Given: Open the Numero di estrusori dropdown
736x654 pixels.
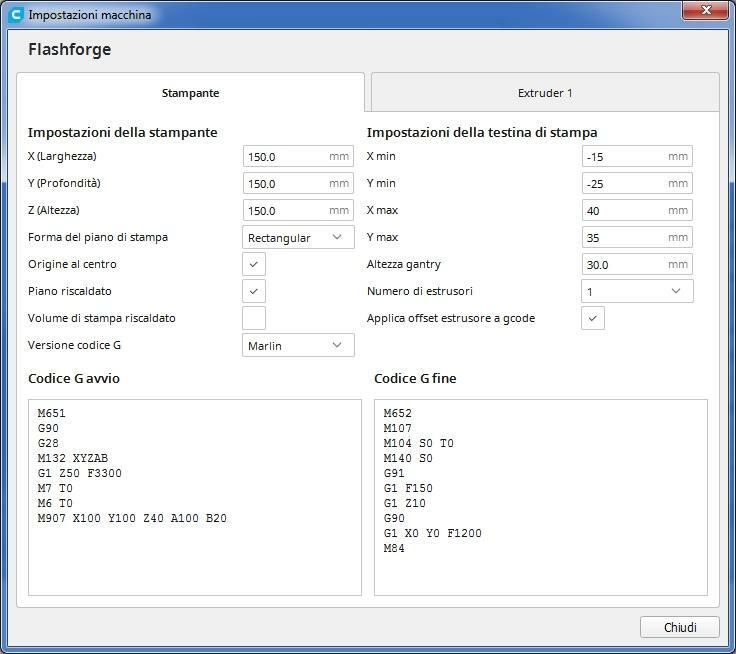Looking at the screenshot, I should point(637,292).
